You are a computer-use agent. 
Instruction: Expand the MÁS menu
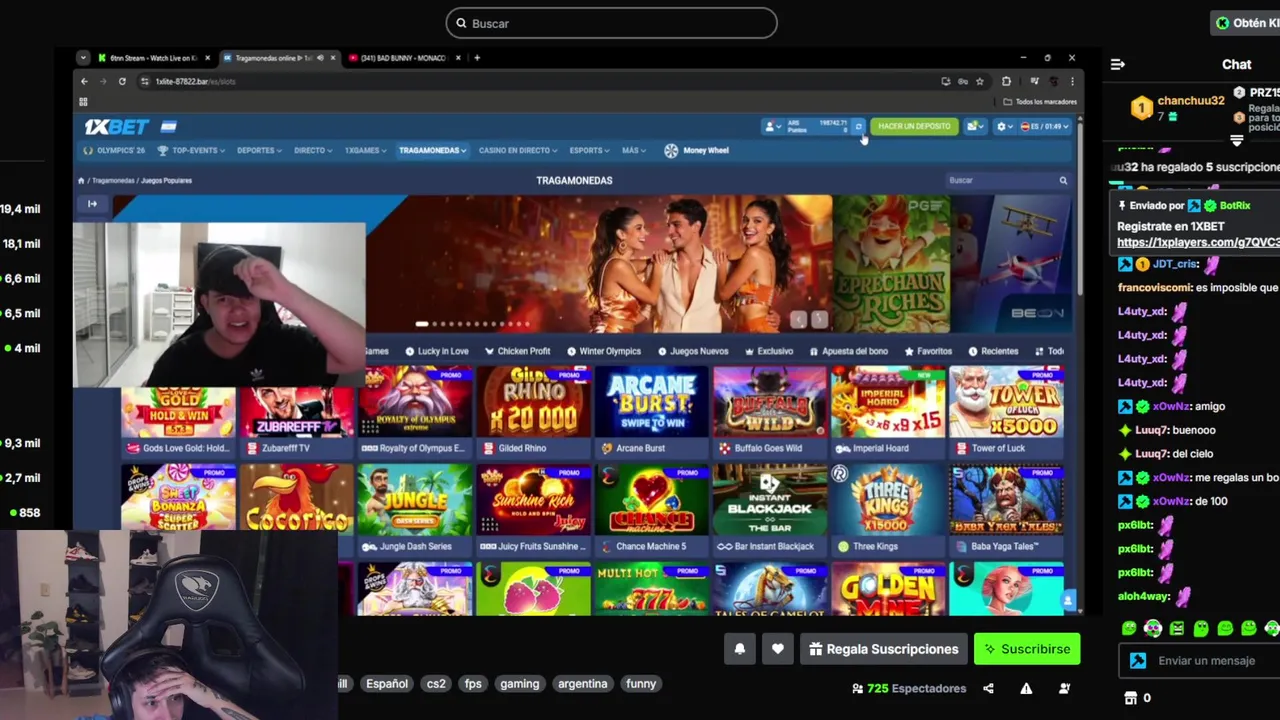tap(633, 150)
